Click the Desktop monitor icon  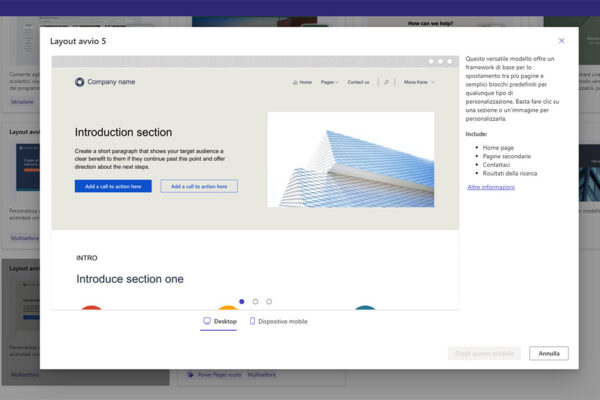pyautogui.click(x=207, y=321)
